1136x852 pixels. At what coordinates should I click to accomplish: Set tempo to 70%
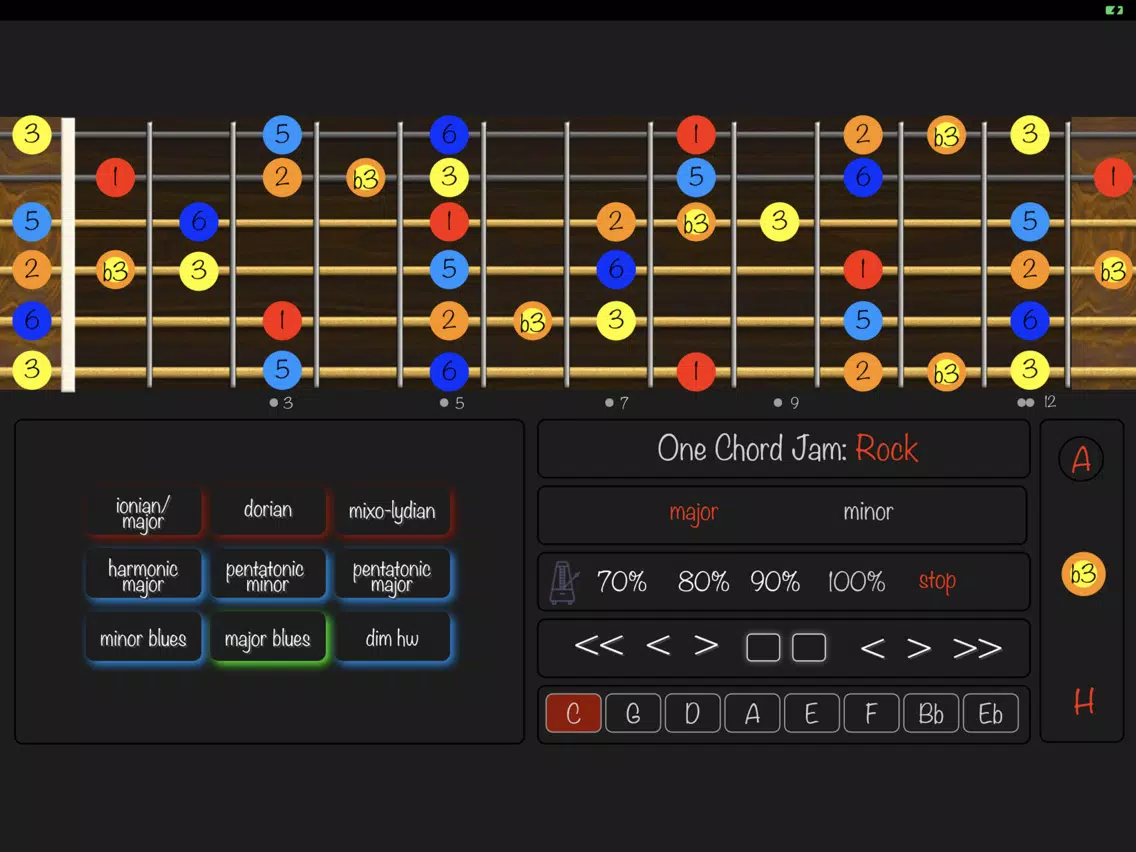pyautogui.click(x=622, y=581)
